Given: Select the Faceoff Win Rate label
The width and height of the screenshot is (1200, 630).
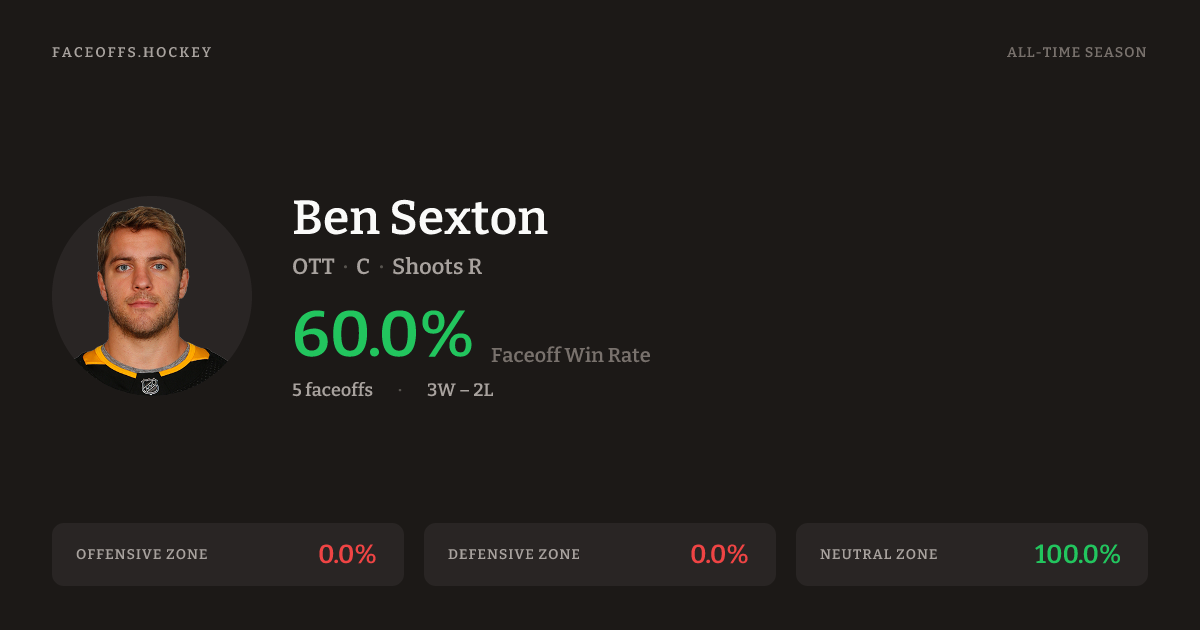Looking at the screenshot, I should coord(570,355).
